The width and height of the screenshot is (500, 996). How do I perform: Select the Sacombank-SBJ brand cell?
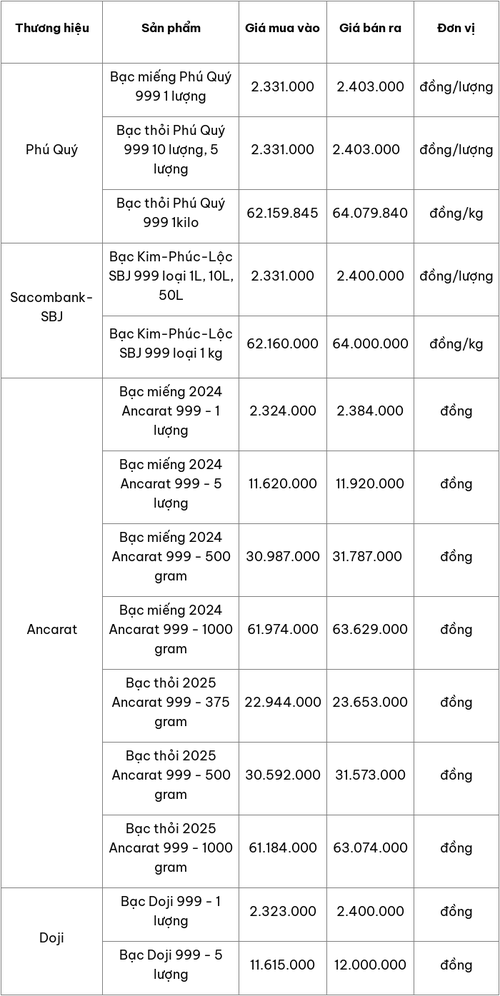coord(52,306)
